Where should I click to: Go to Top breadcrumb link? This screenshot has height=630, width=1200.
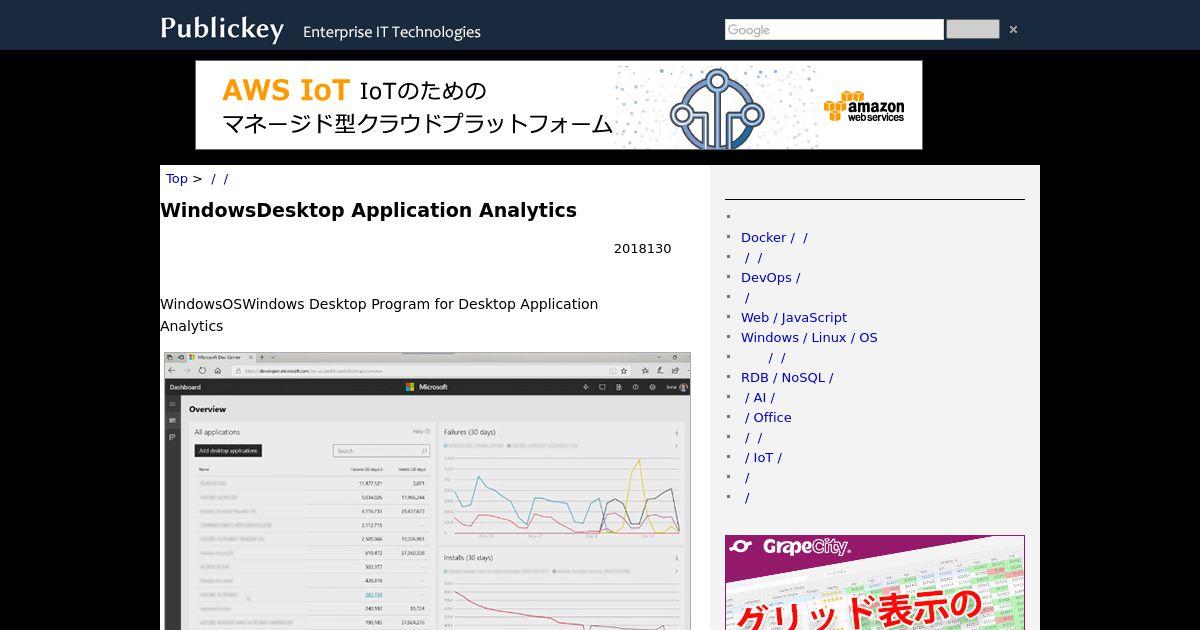click(x=177, y=179)
